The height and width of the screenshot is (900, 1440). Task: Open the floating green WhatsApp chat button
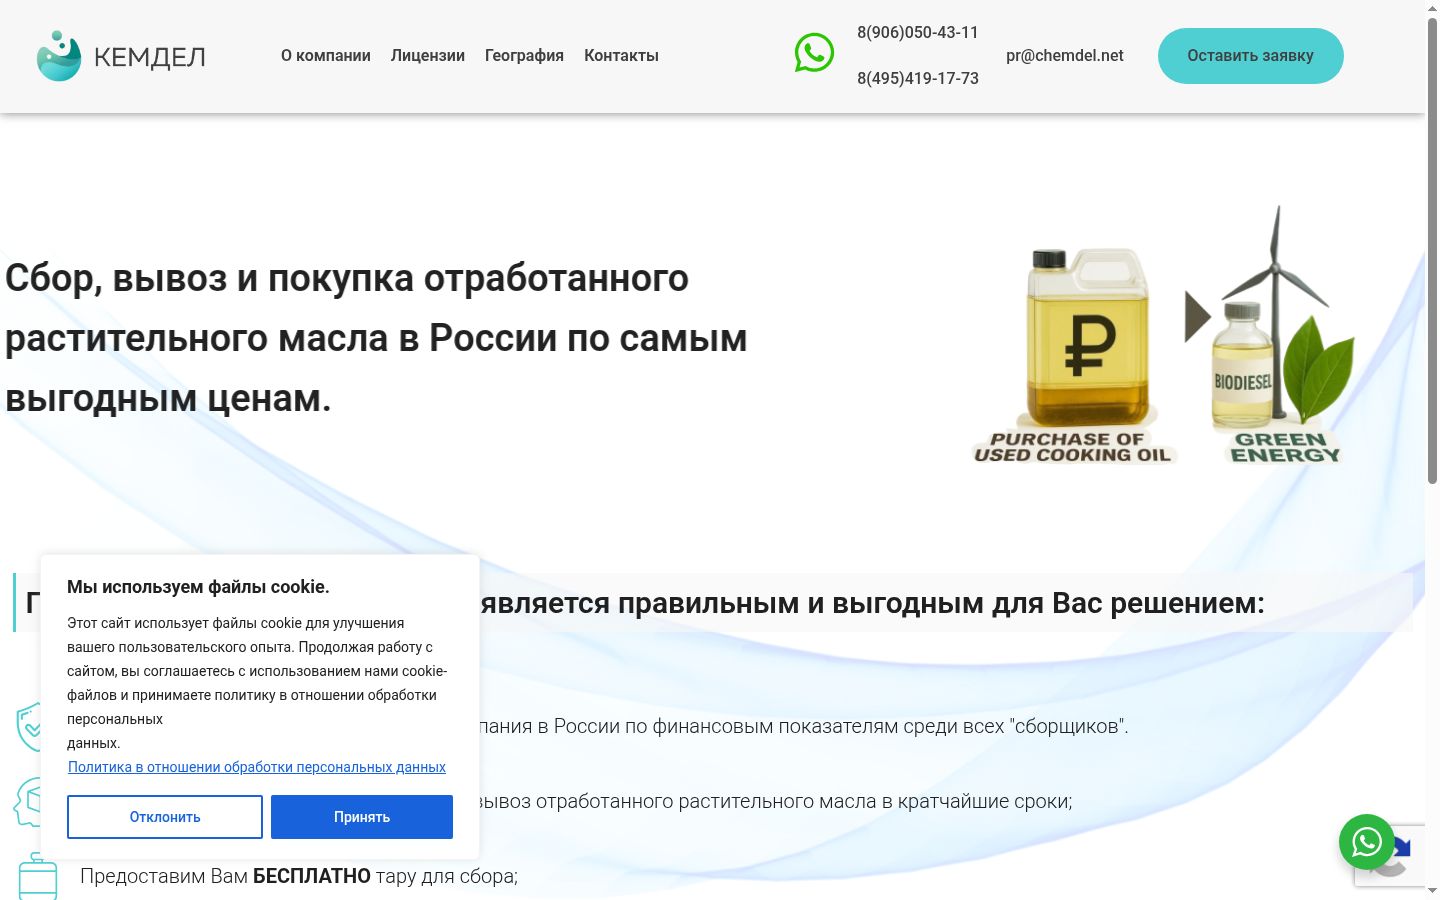1366,842
